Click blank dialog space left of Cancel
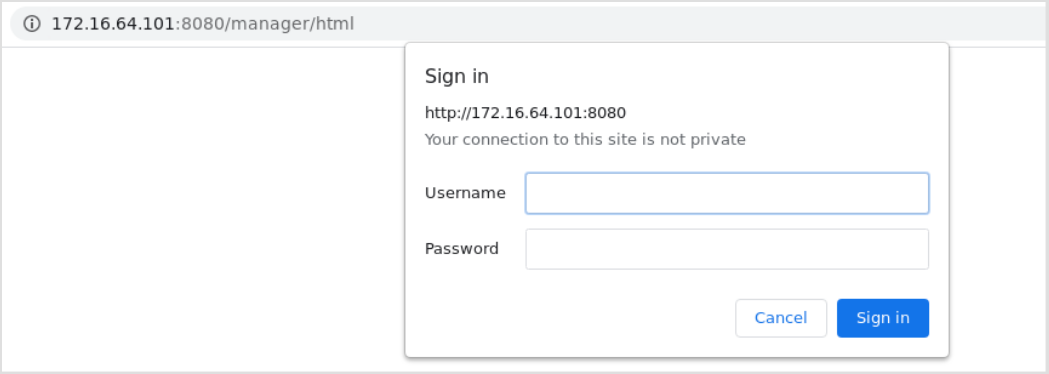Screen dimensions: 1049x374 575,318
